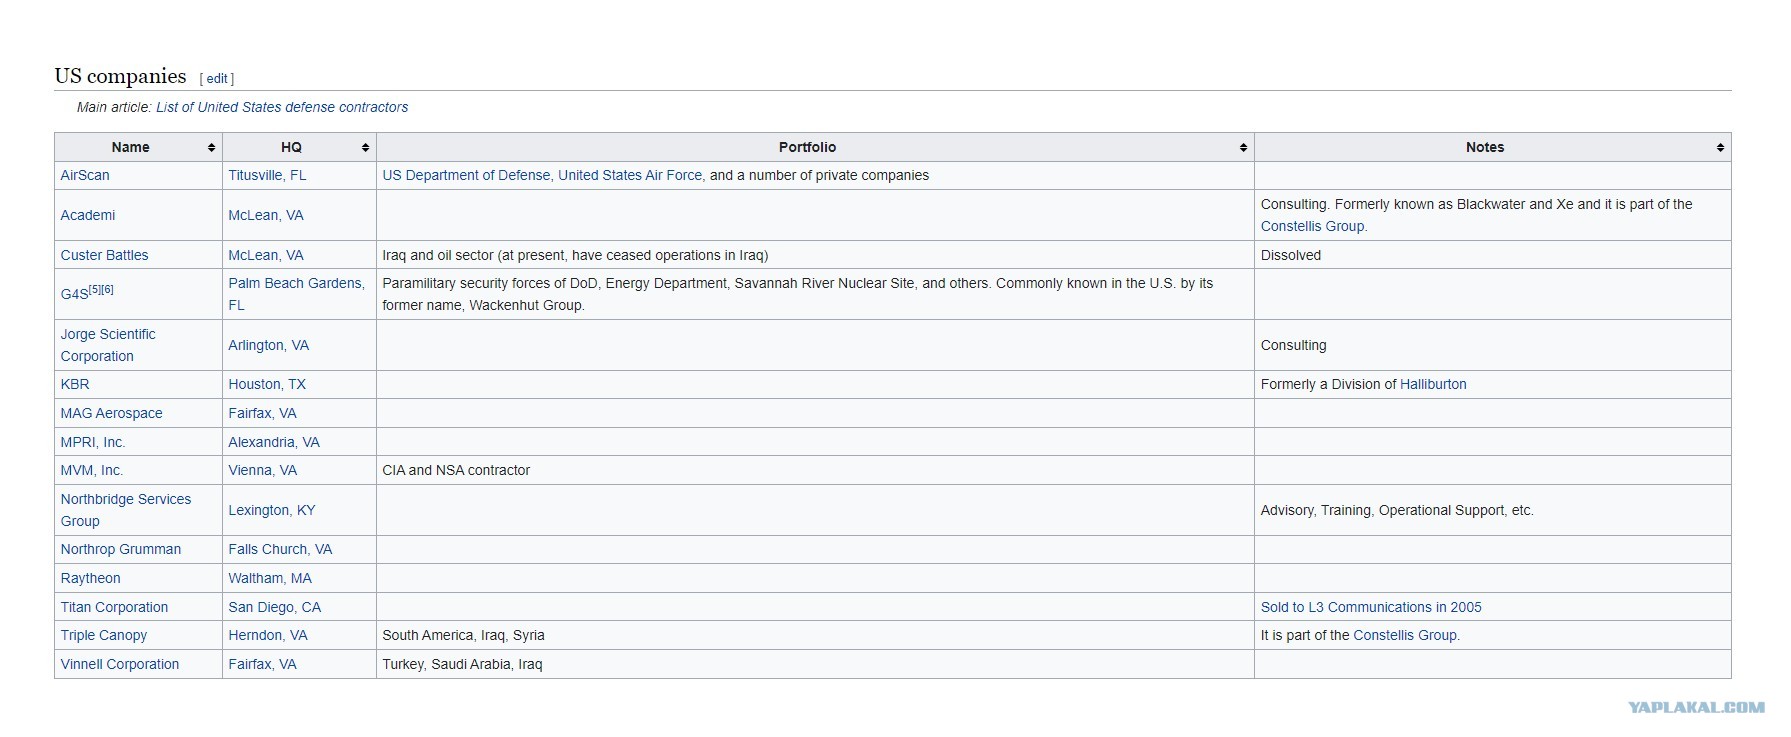Viewport: 1791px width, 737px height.
Task: Open US Department of Defense link
Action: (466, 175)
